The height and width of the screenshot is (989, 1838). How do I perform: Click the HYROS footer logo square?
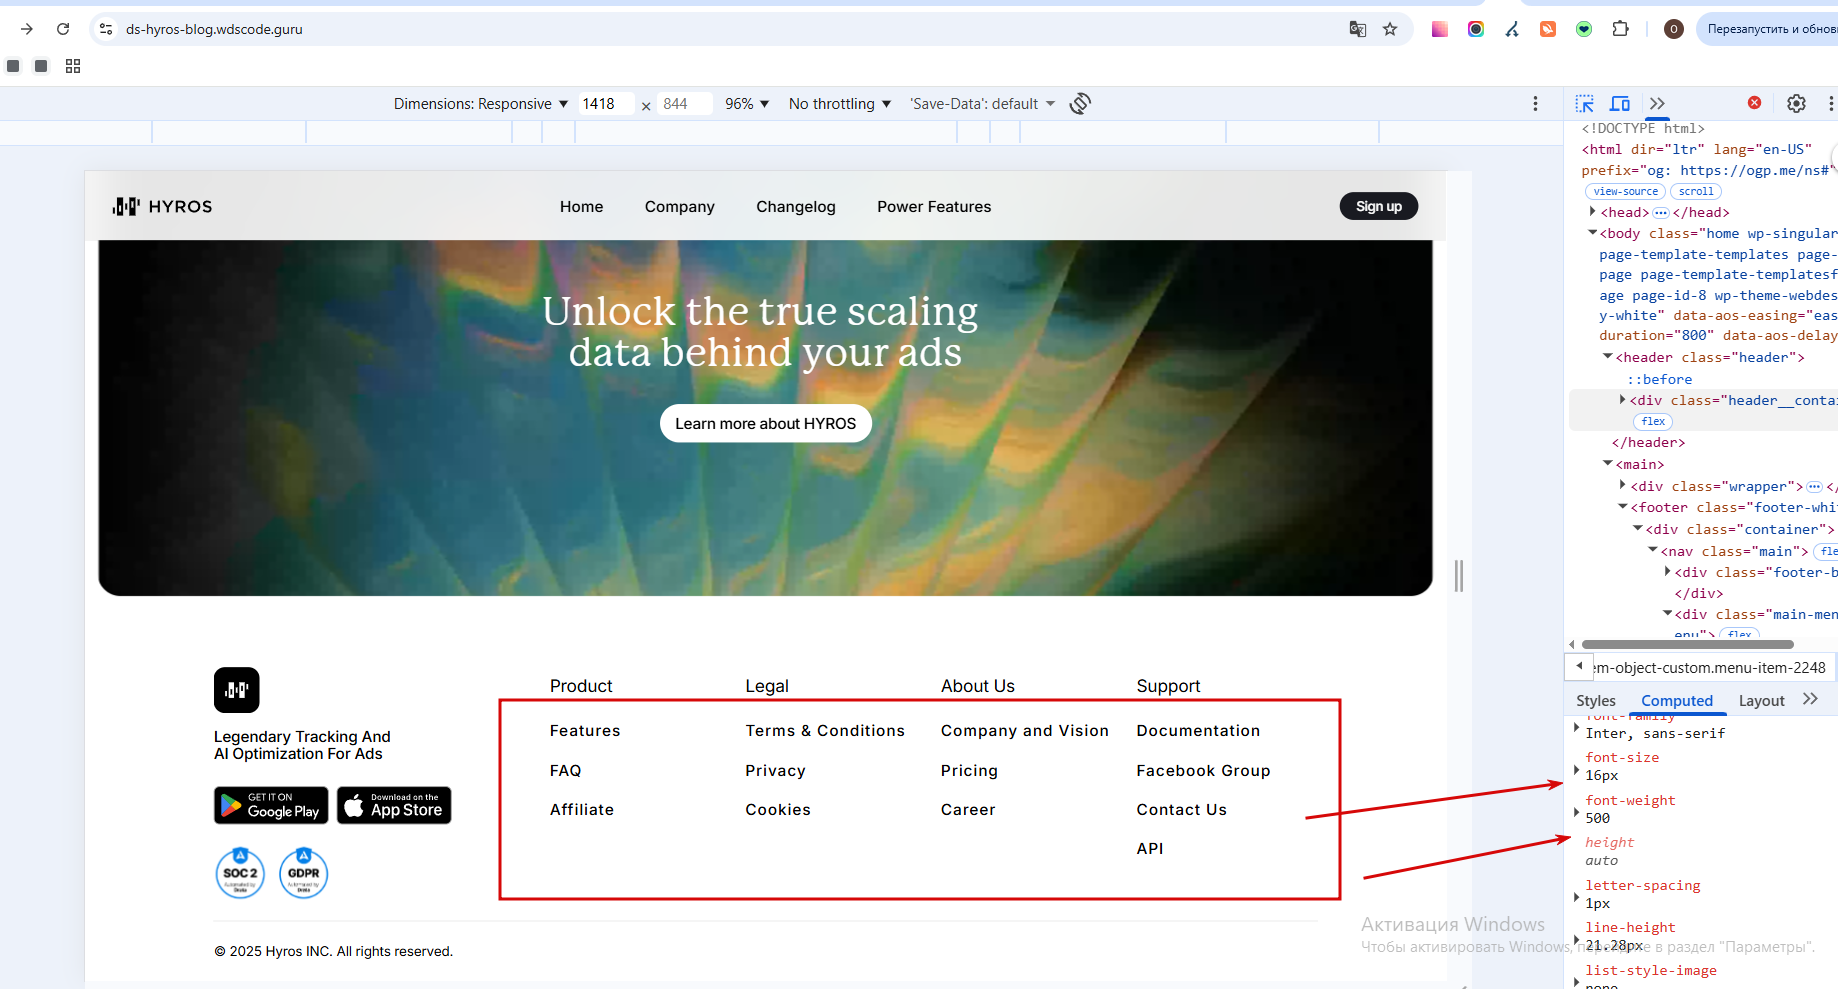(x=237, y=690)
